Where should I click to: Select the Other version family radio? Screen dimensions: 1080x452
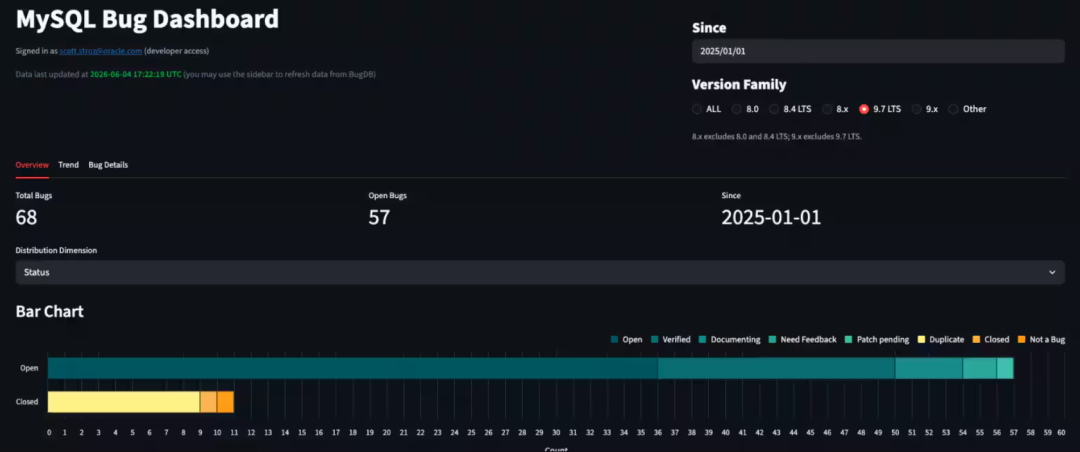[x=953, y=109]
